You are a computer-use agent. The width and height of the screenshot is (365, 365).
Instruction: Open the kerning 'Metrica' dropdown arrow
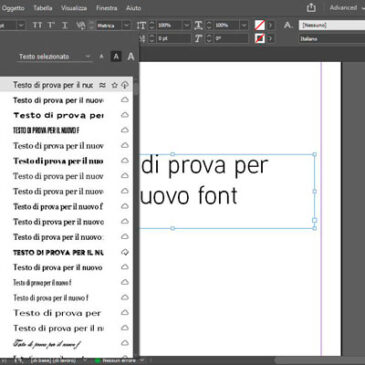pyautogui.click(x=126, y=25)
